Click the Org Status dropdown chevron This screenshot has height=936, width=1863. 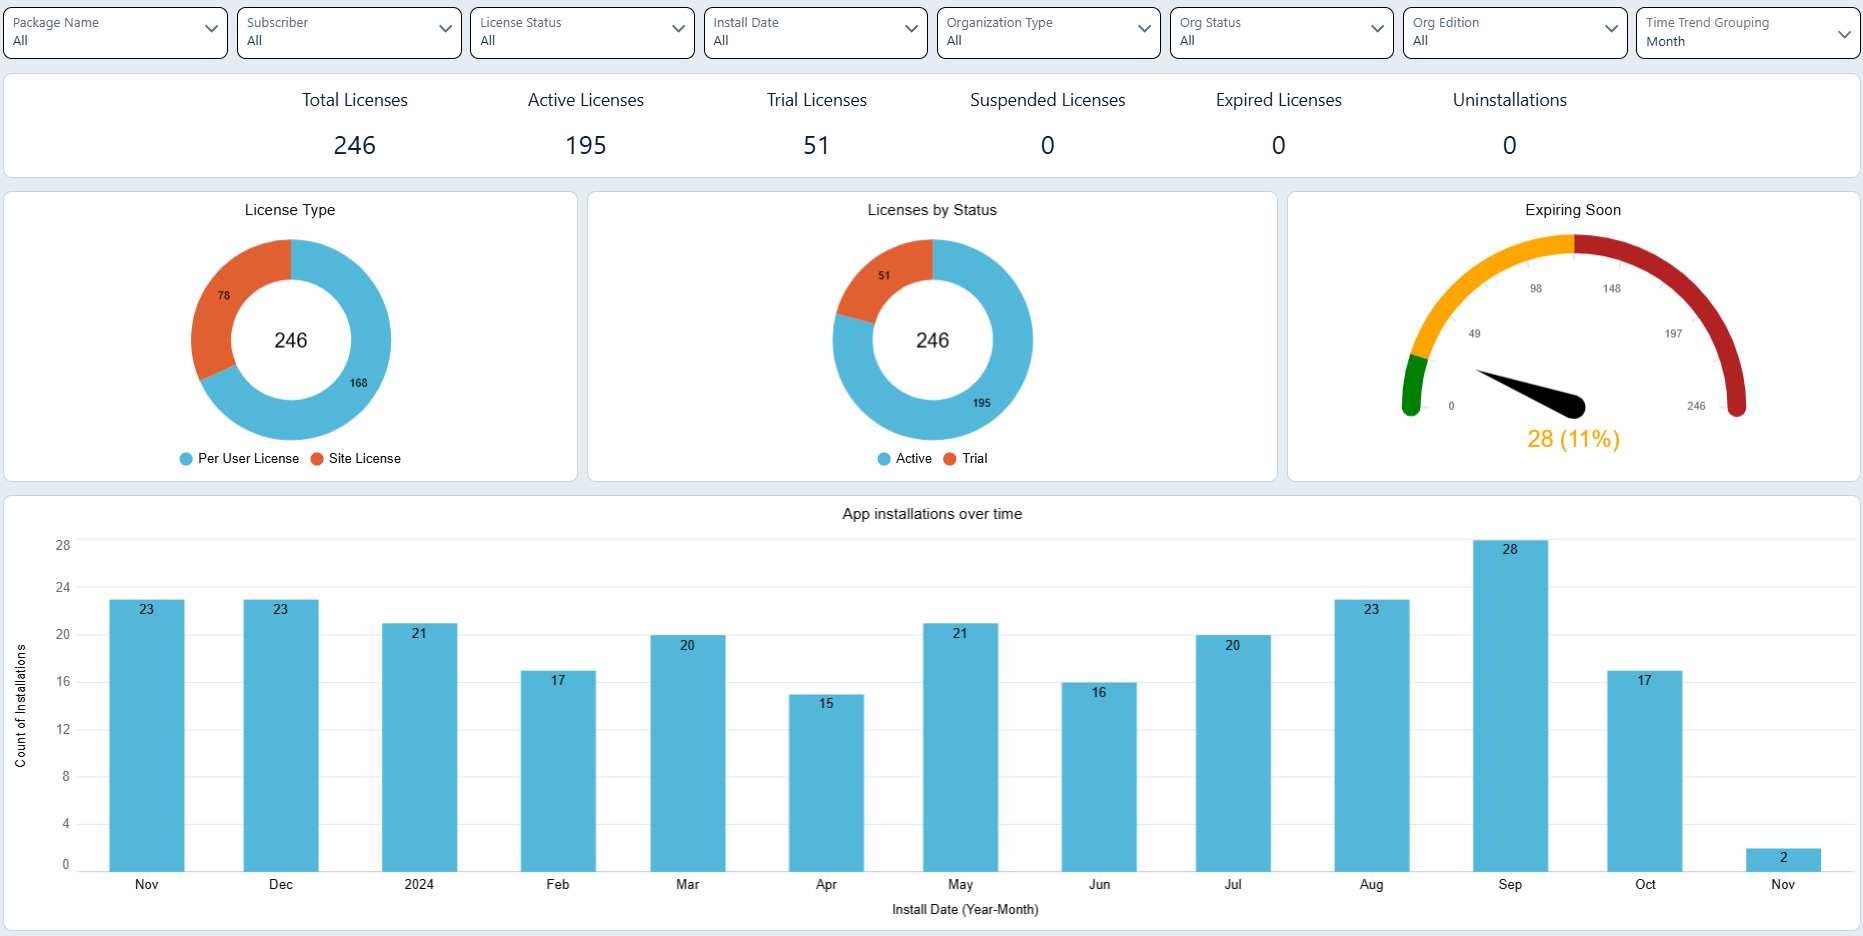tap(1377, 29)
